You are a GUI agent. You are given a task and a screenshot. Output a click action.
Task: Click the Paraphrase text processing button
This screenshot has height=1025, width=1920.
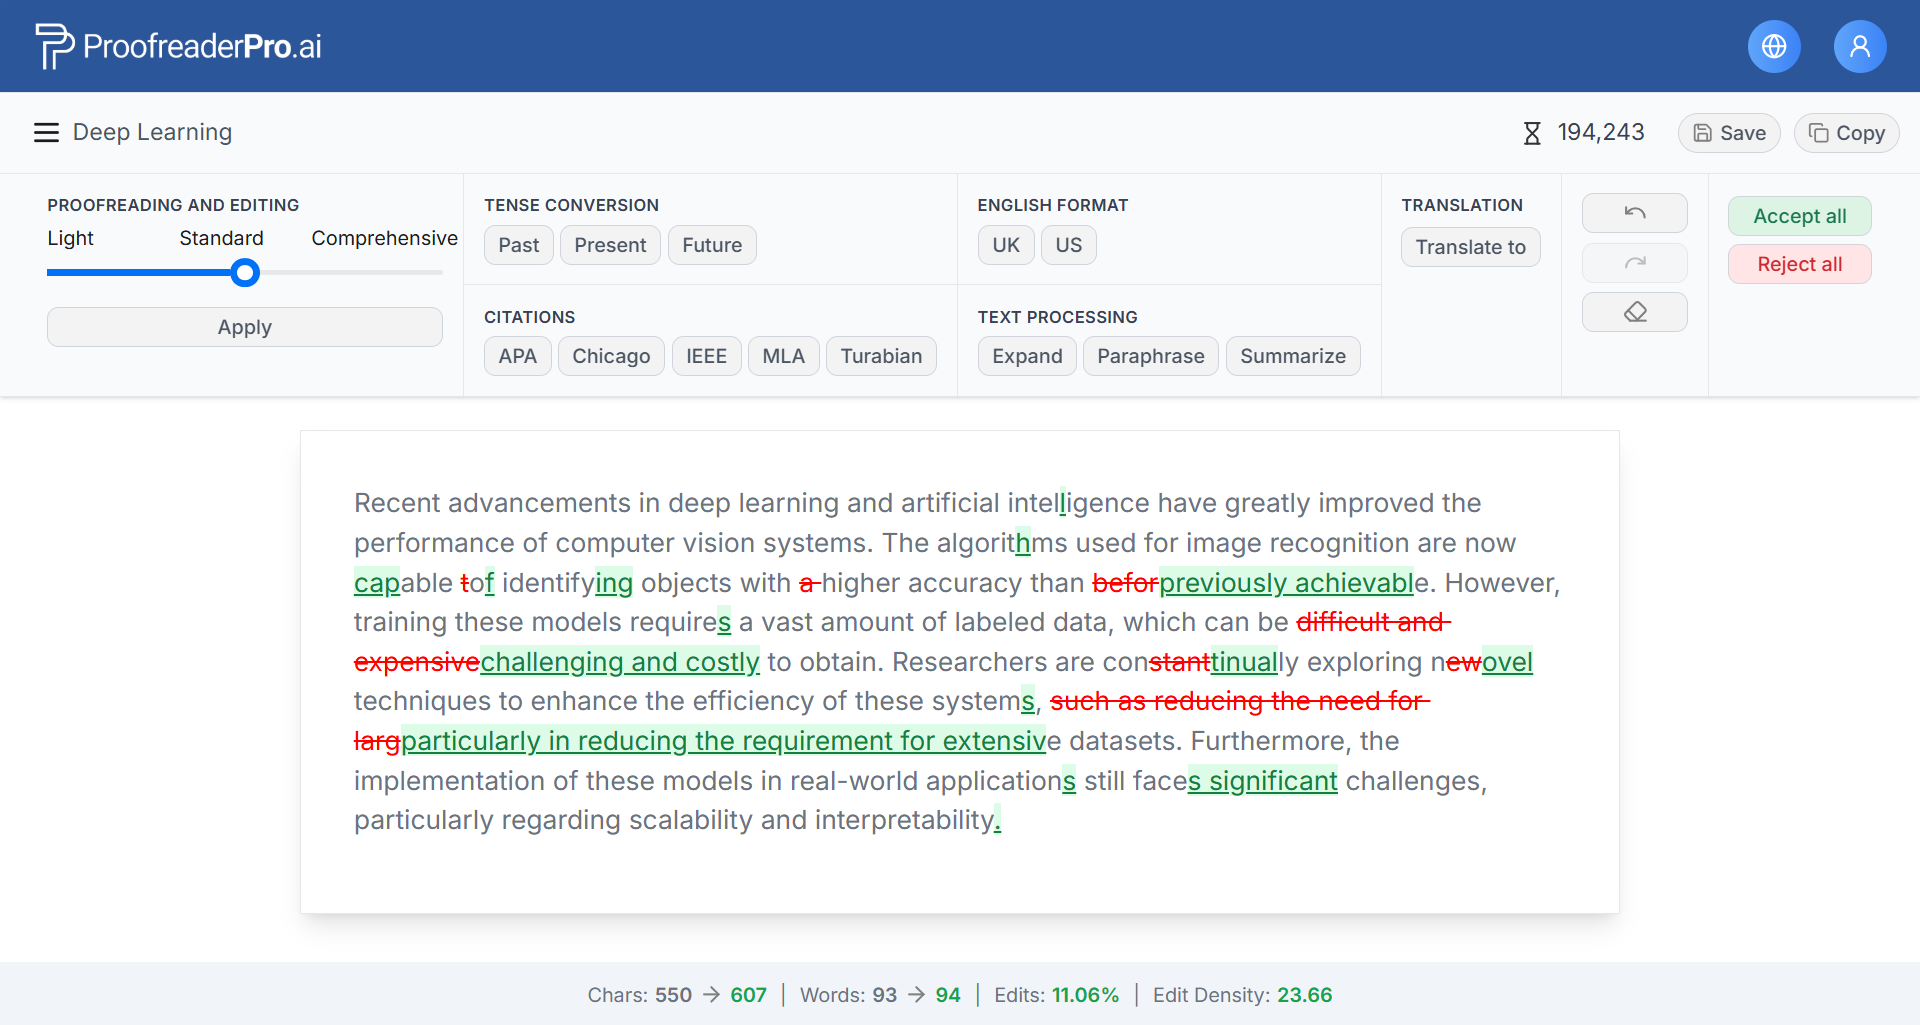[1150, 356]
